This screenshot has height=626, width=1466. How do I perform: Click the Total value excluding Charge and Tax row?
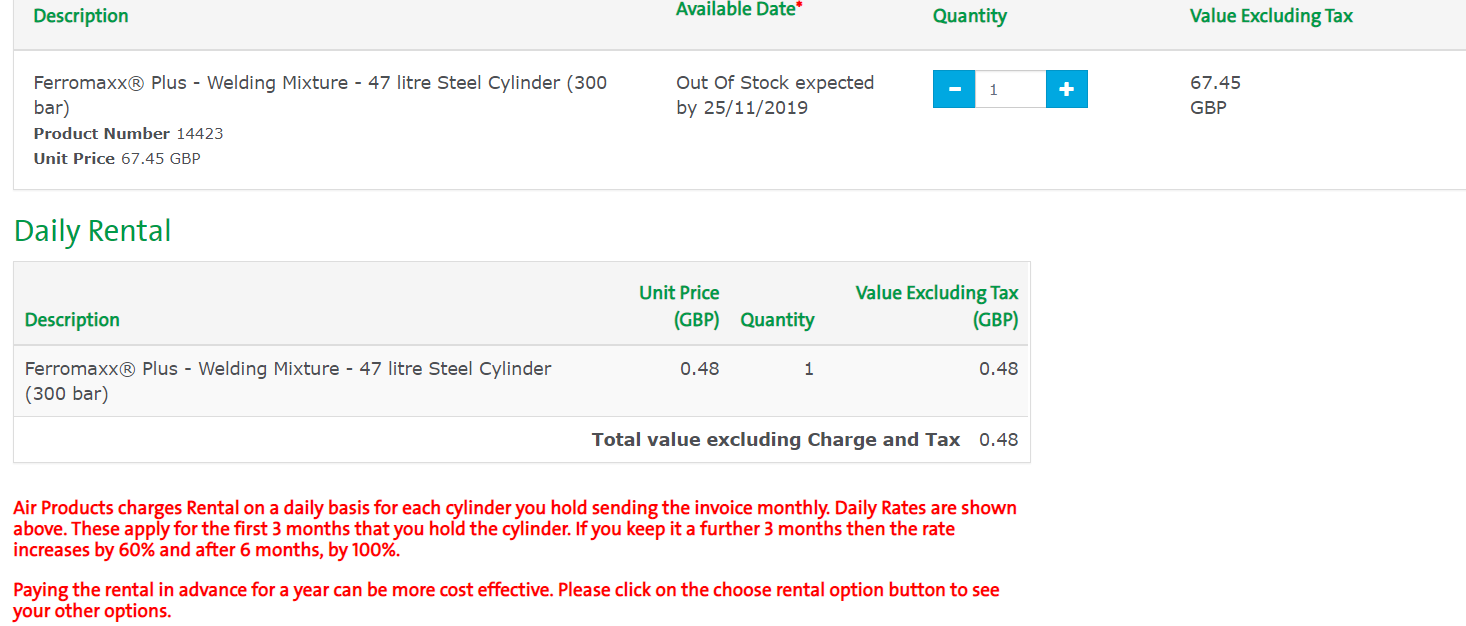(775, 440)
